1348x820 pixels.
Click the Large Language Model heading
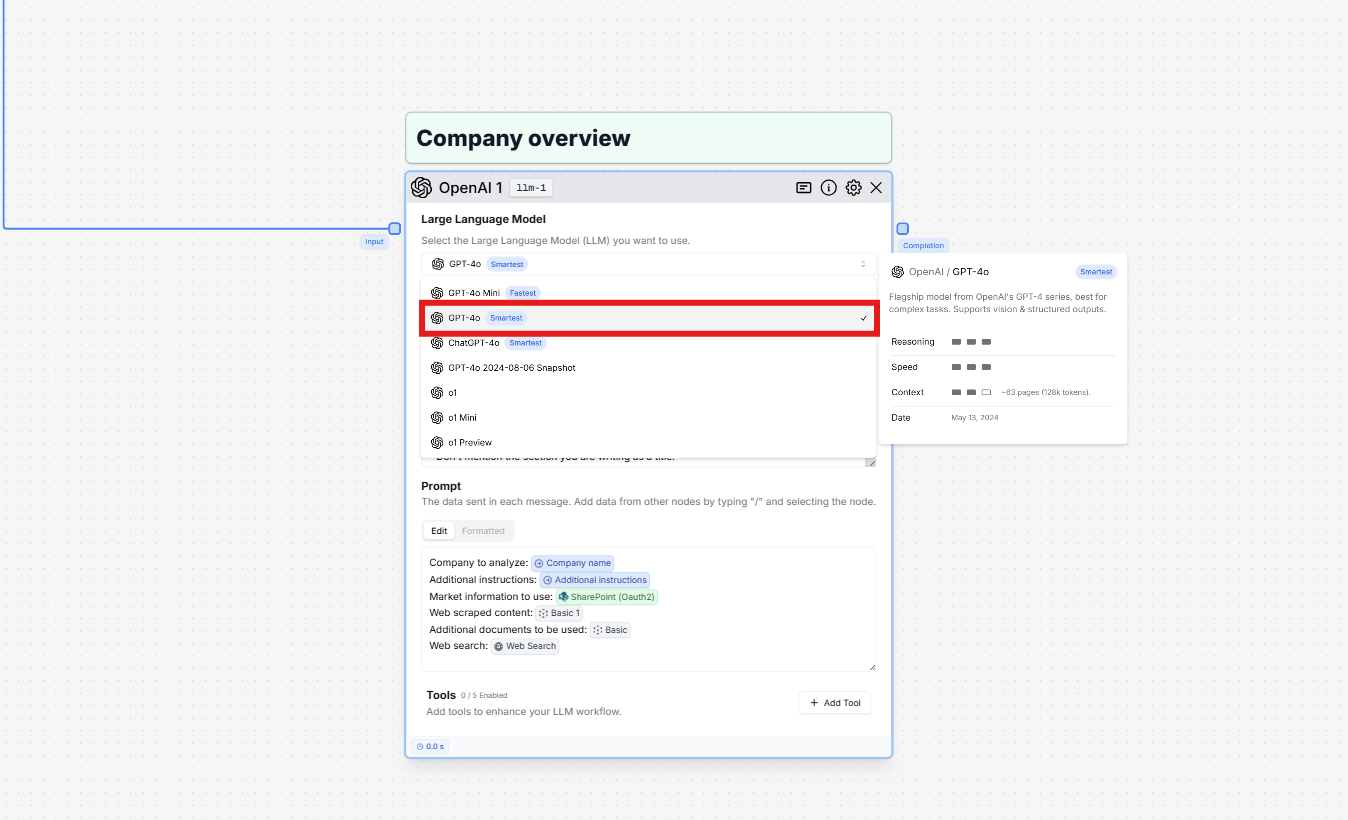483,219
